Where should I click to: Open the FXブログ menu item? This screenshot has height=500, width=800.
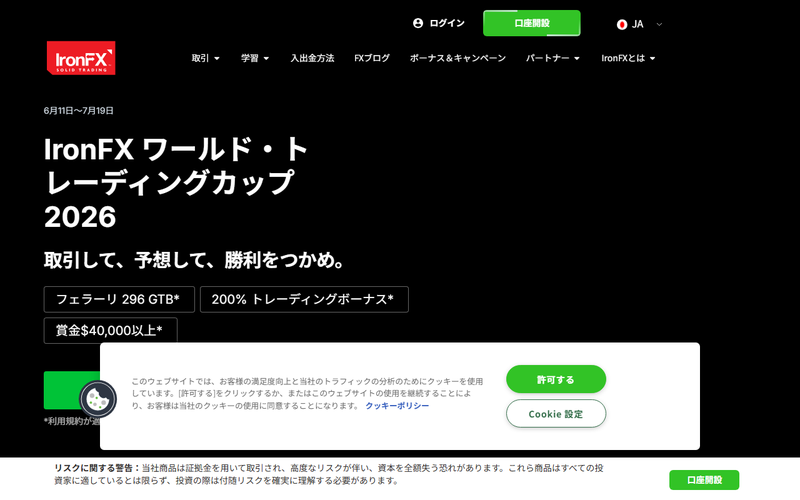pyautogui.click(x=372, y=58)
